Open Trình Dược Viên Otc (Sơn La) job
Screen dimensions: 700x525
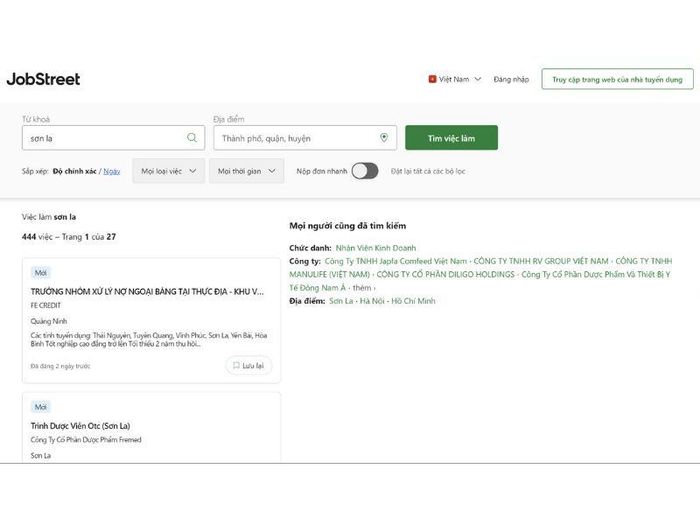[80, 425]
